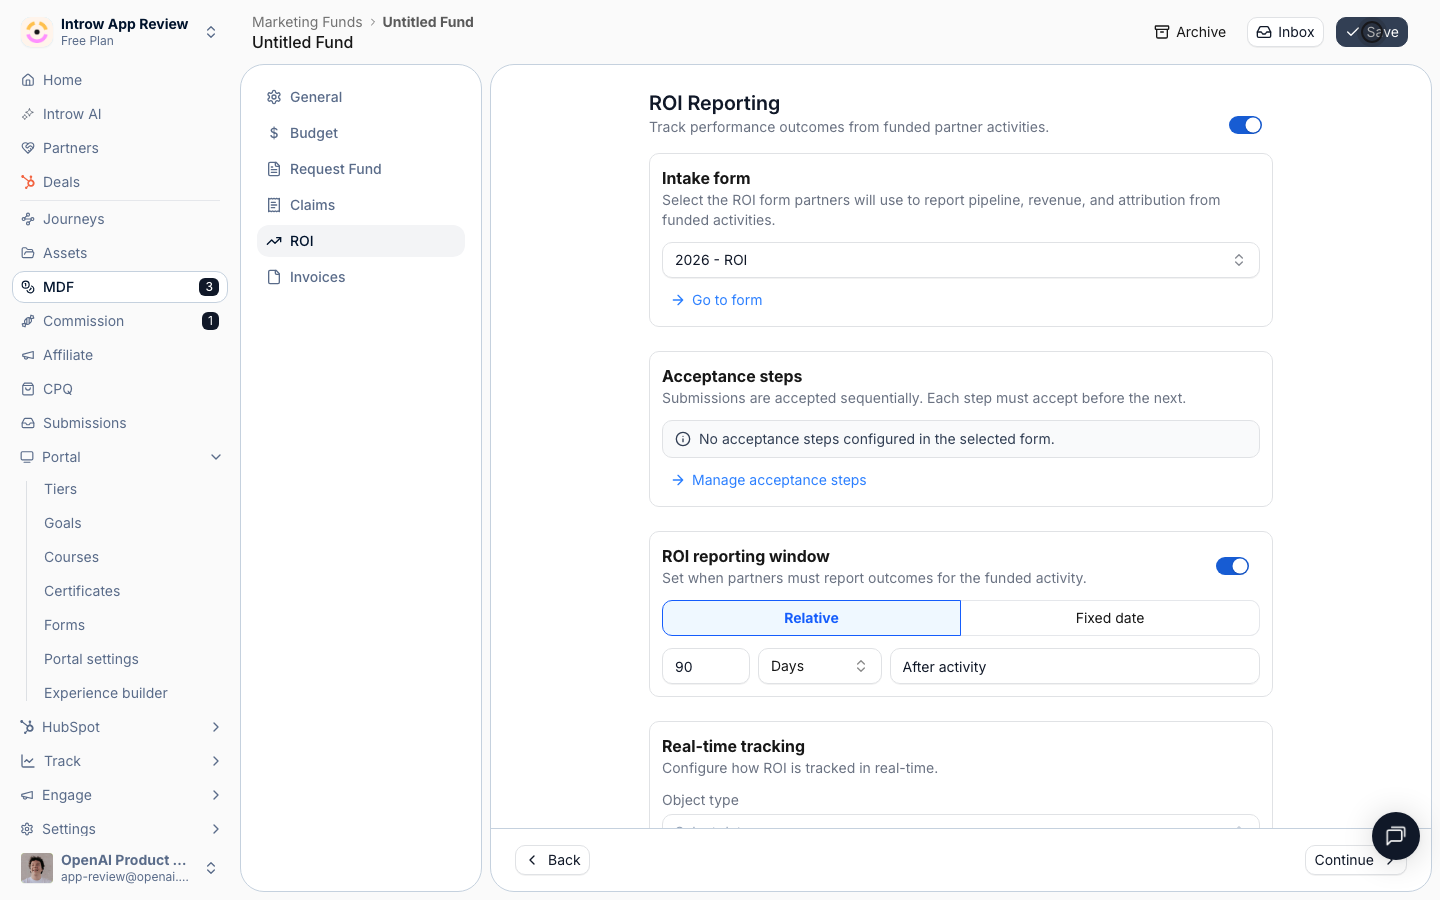Turn off the ROI reporting window toggle
Screen dimensions: 1440x900
(1232, 566)
